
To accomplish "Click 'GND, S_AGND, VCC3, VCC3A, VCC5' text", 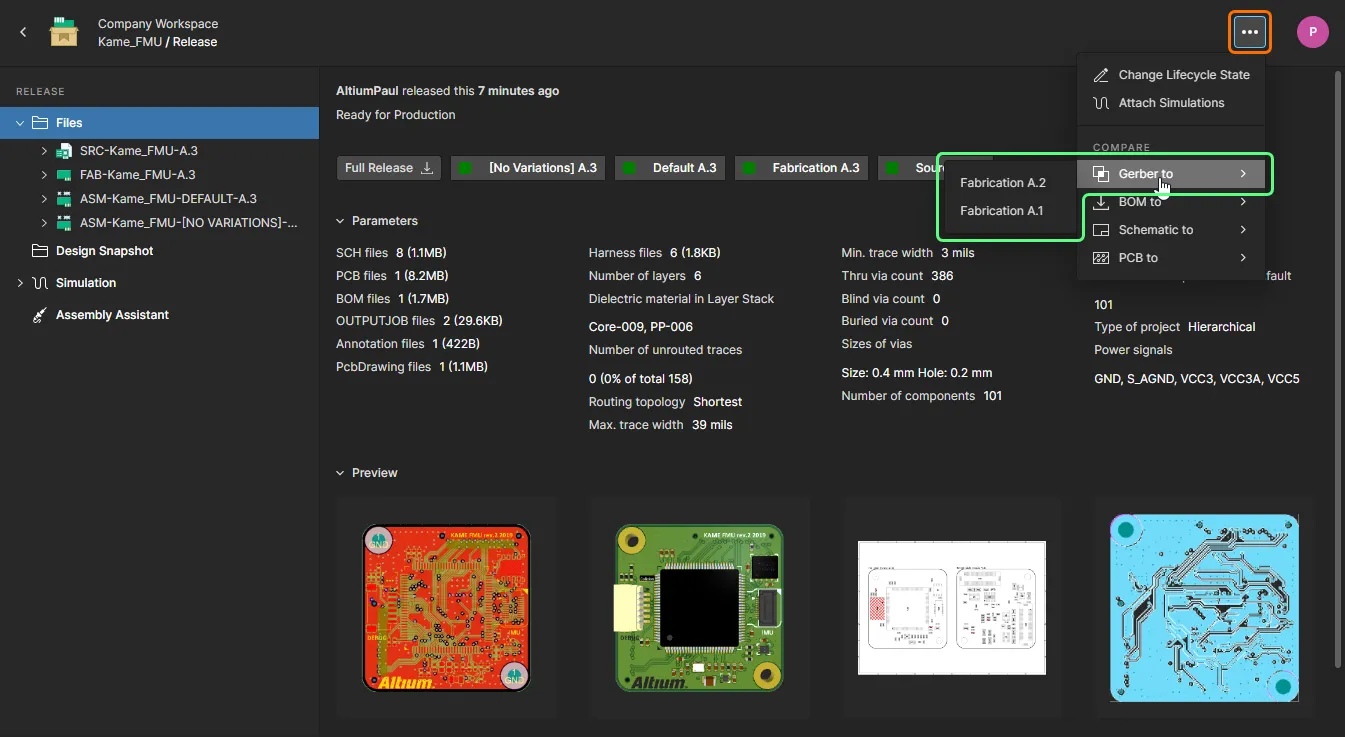I will (1197, 379).
